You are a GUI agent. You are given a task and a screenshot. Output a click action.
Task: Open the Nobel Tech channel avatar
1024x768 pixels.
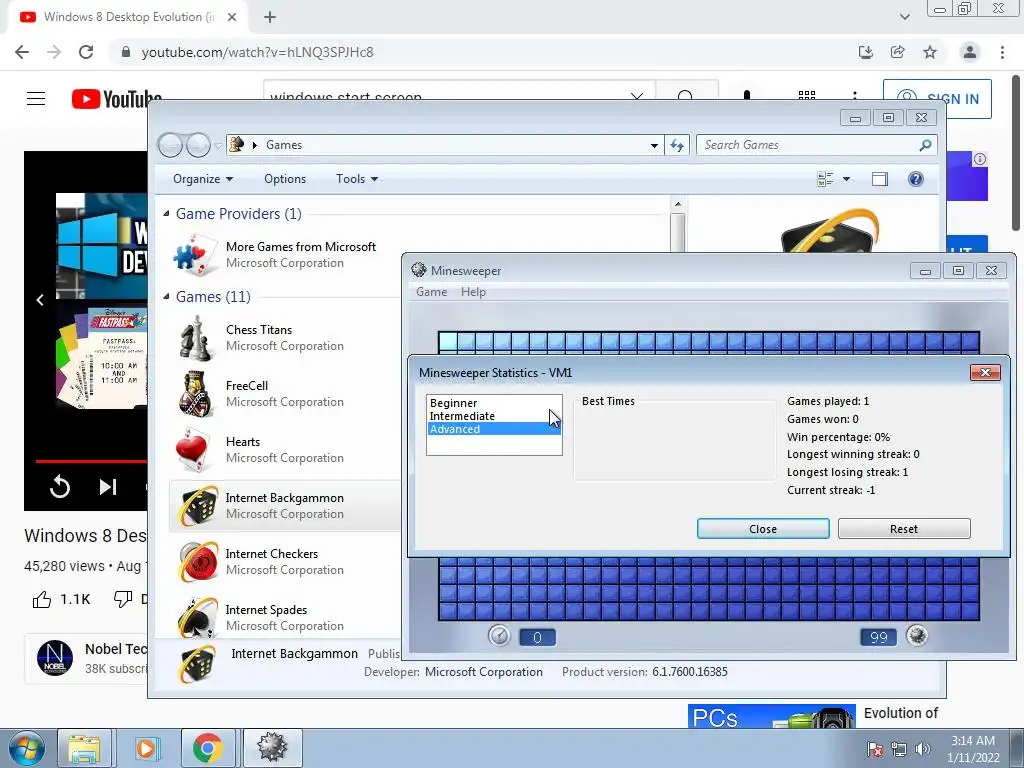(55, 658)
